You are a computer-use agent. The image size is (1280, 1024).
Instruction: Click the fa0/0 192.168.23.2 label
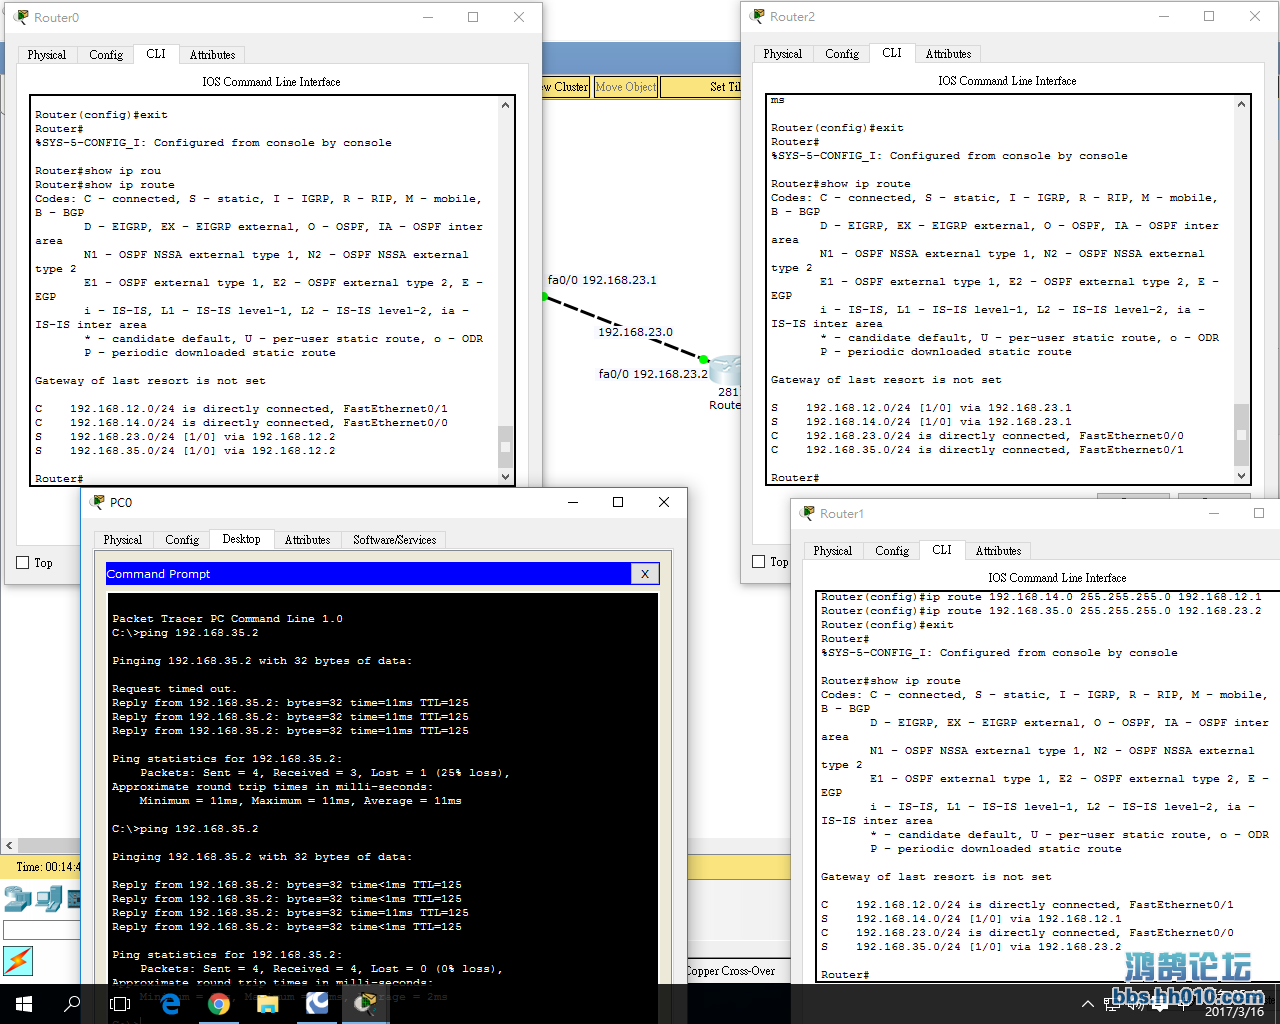point(653,374)
